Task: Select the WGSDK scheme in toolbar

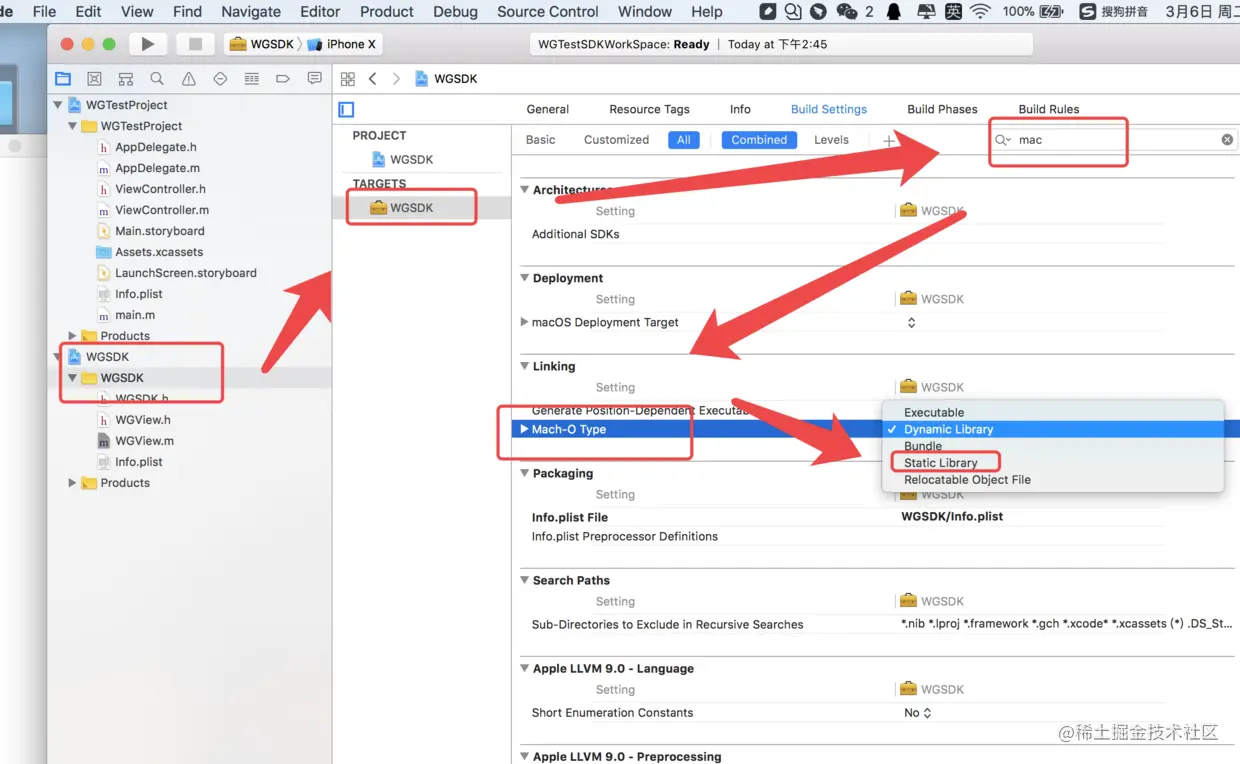Action: [262, 44]
